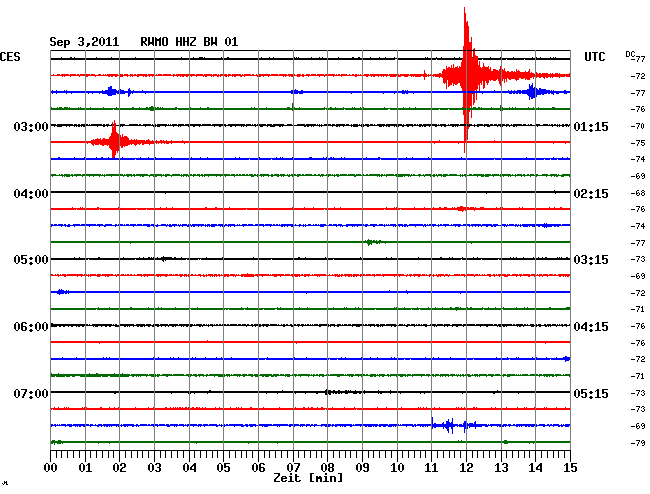The image size is (650, 494).
Task: Click the DC offset value "-70"
Action: click(638, 126)
